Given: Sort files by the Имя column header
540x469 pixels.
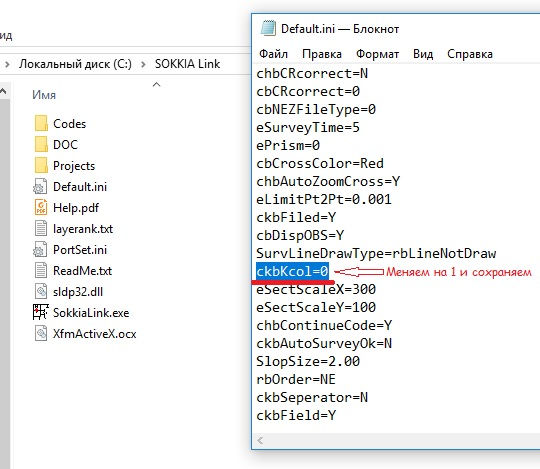Looking at the screenshot, I should [x=44, y=95].
